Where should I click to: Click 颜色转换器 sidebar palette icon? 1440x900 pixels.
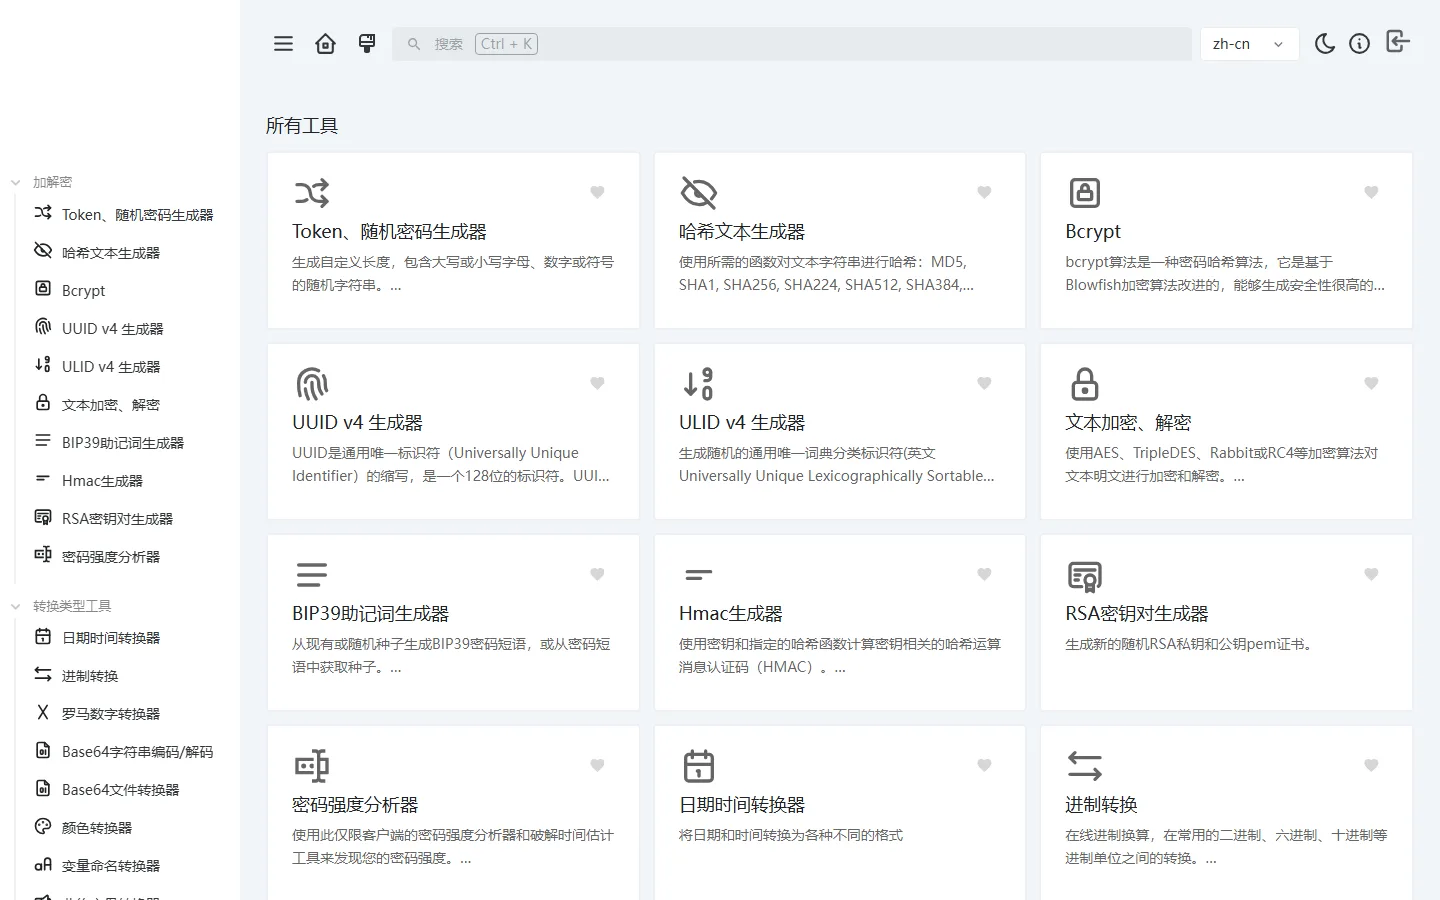click(x=43, y=826)
